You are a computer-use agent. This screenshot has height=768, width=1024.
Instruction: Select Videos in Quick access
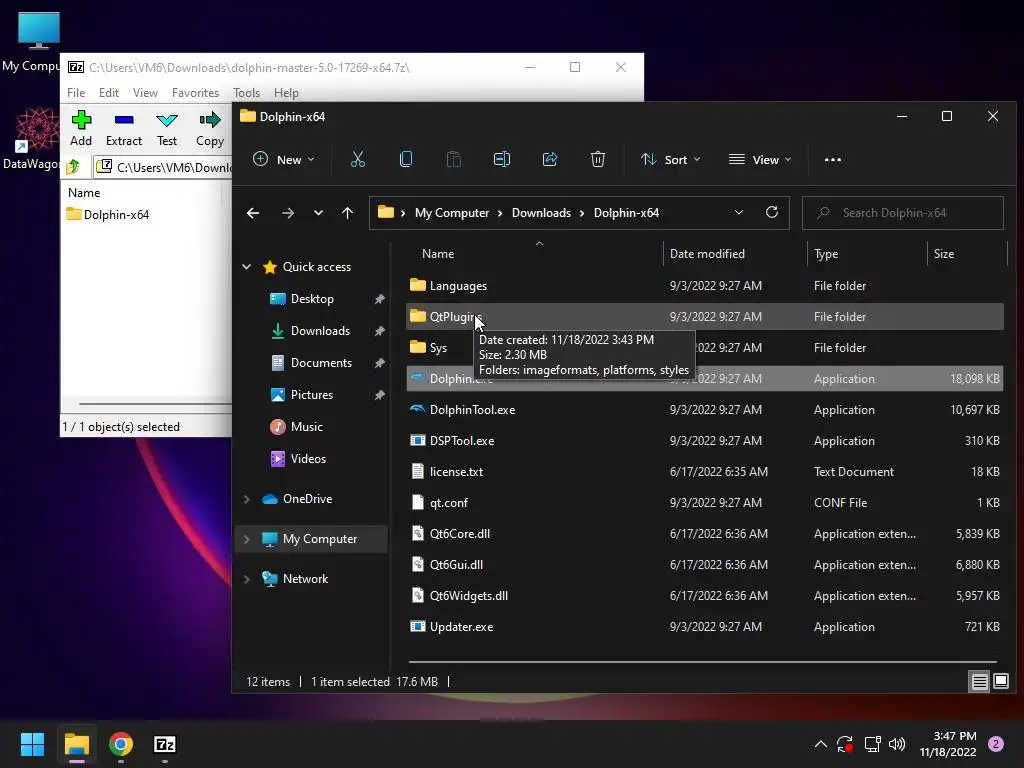tap(308, 458)
